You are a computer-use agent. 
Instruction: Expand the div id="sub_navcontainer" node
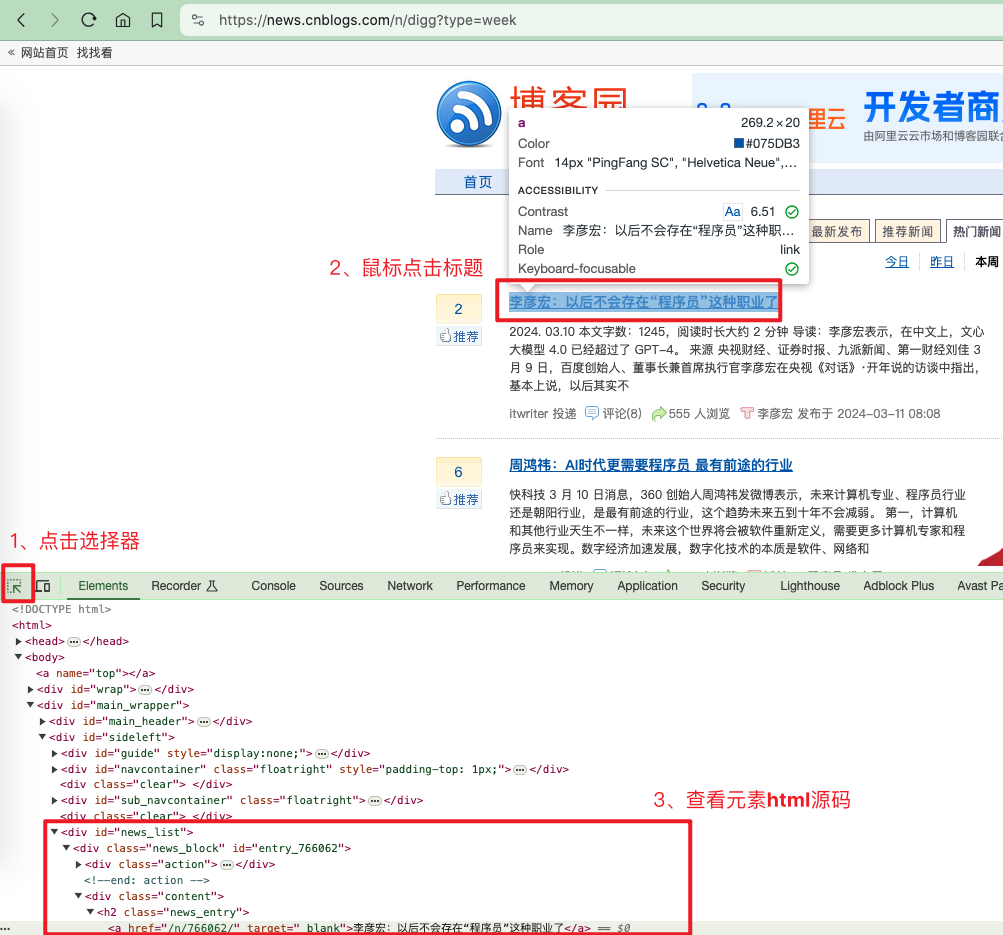54,801
